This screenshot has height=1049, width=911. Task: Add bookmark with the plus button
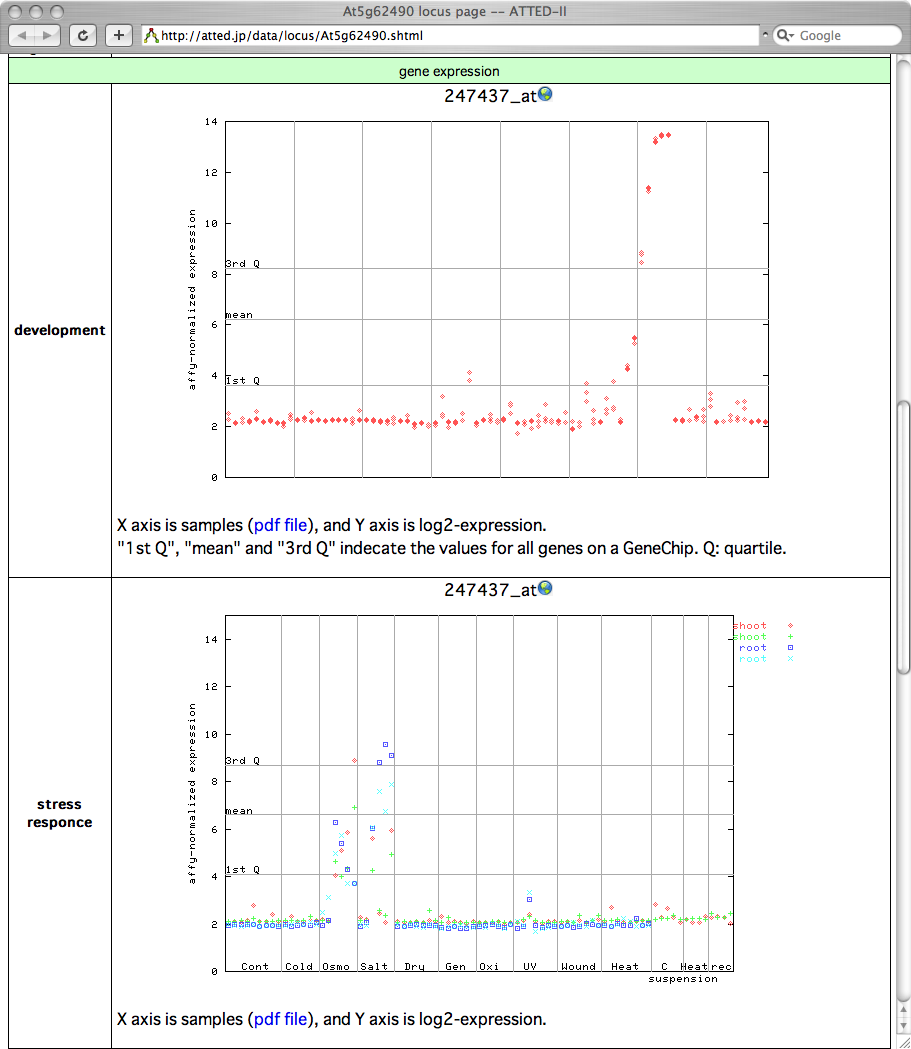pyautogui.click(x=119, y=35)
